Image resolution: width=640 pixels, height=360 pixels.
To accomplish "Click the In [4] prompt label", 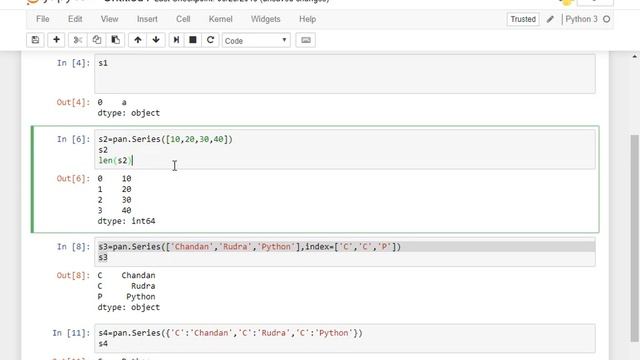I will (x=73, y=63).
